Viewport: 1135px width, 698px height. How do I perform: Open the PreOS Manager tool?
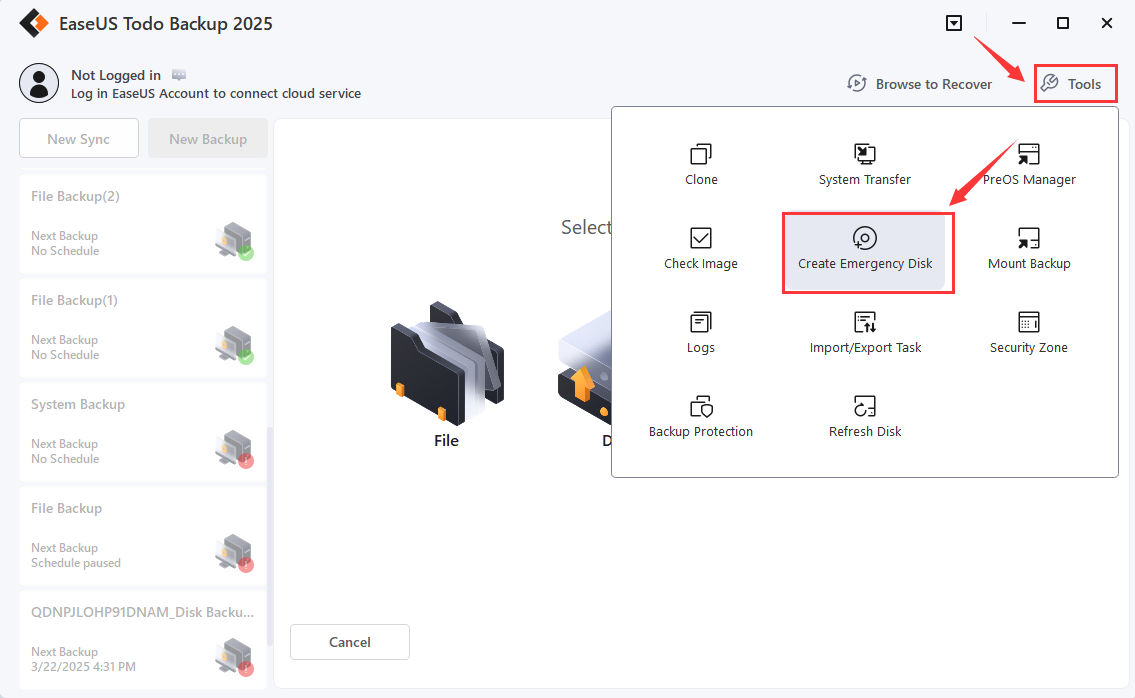pos(1029,165)
